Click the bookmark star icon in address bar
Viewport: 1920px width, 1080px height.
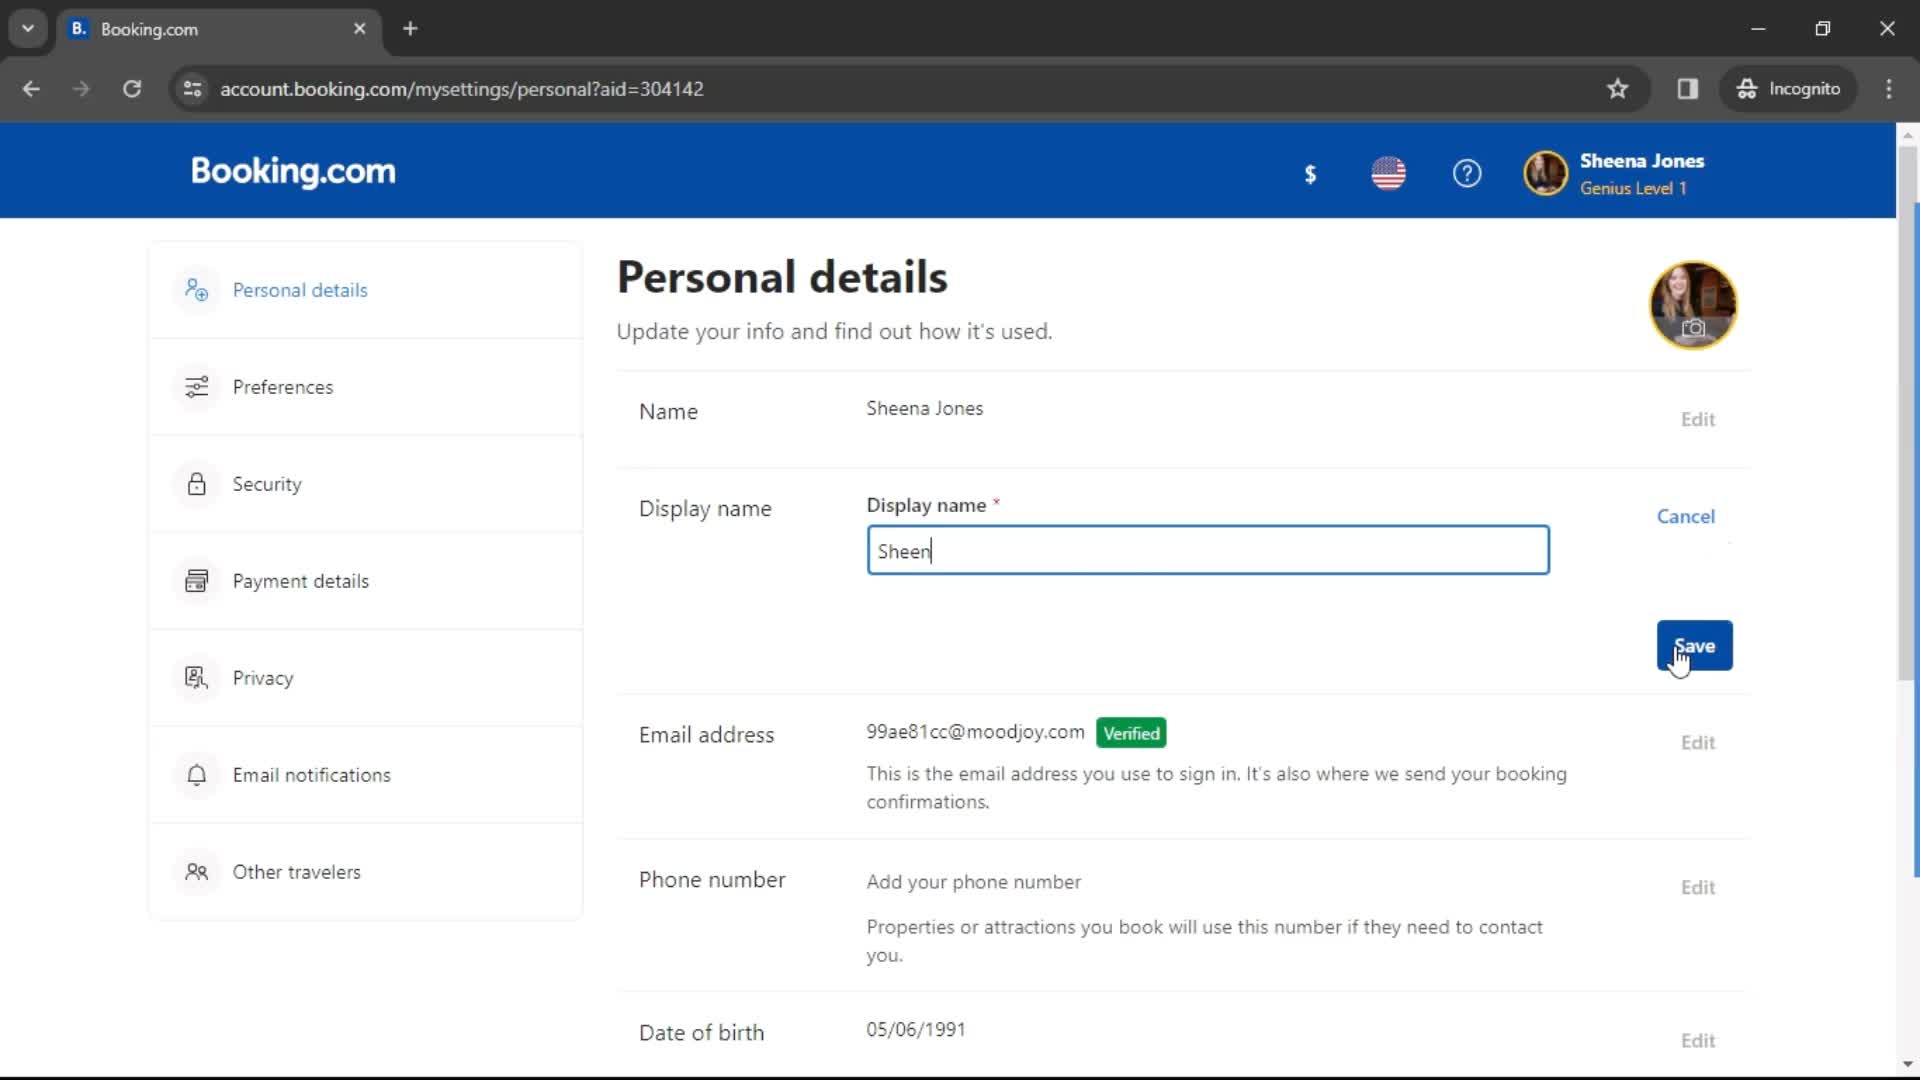(x=1617, y=88)
